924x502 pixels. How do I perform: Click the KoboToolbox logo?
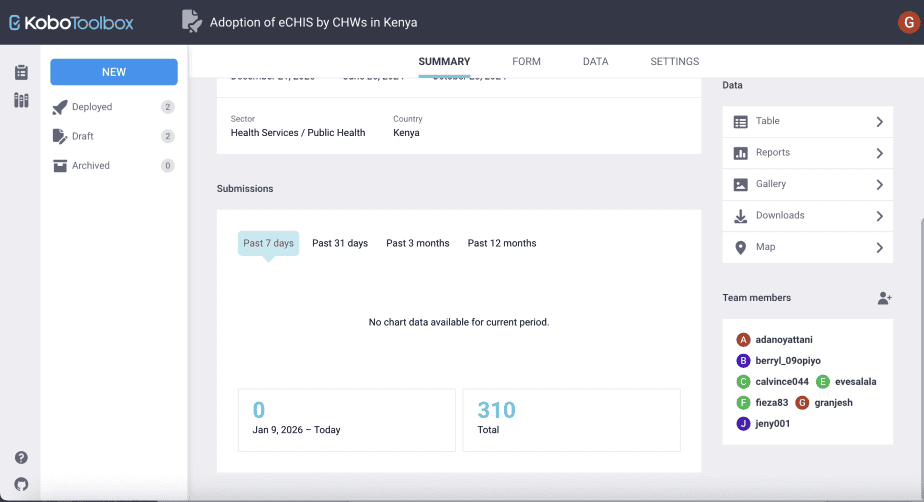point(71,22)
